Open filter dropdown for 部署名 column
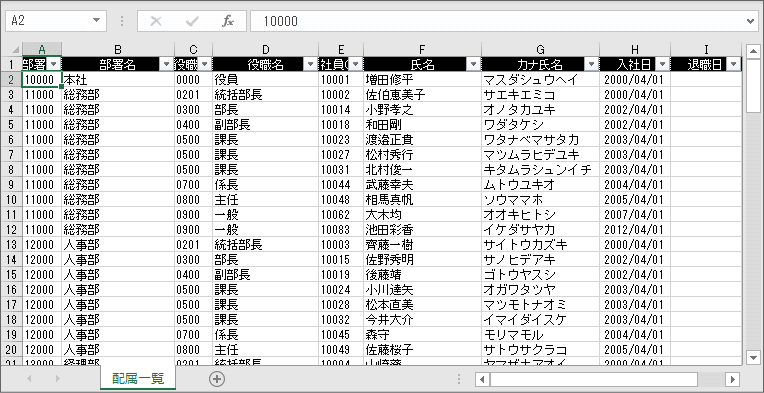The image size is (764, 393). tap(167, 64)
